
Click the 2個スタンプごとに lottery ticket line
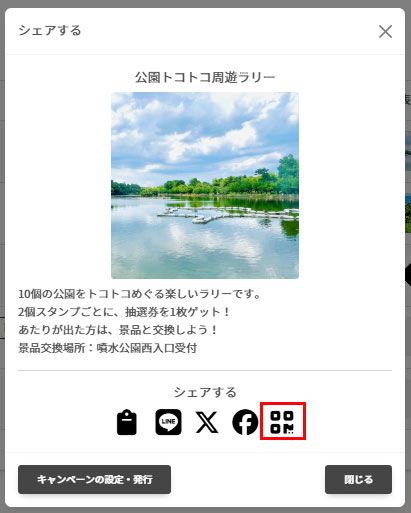pyautogui.click(x=124, y=312)
